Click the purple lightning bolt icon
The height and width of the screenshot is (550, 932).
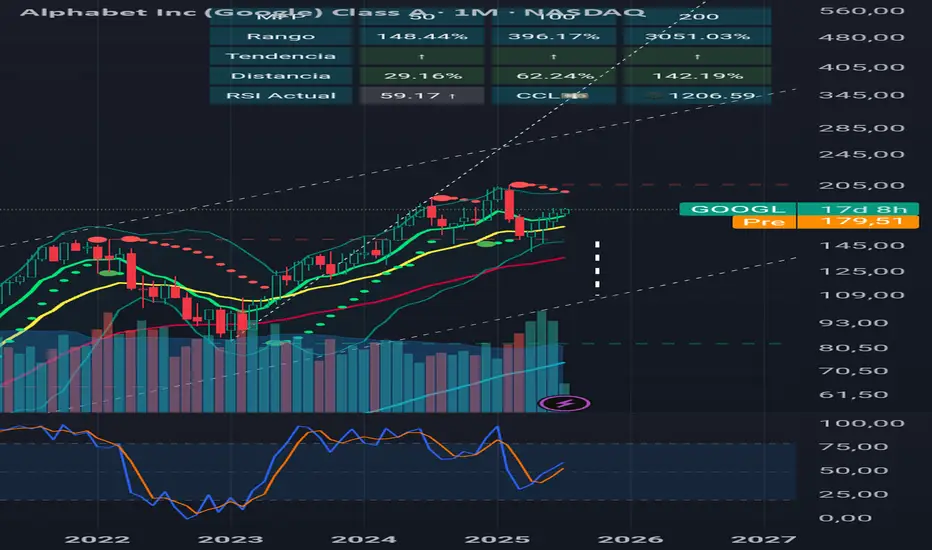[x=564, y=404]
